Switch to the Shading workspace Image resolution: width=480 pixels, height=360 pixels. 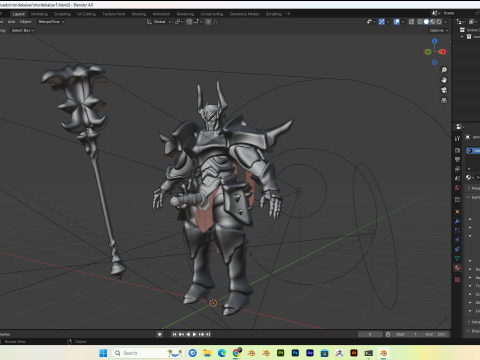[x=139, y=14]
